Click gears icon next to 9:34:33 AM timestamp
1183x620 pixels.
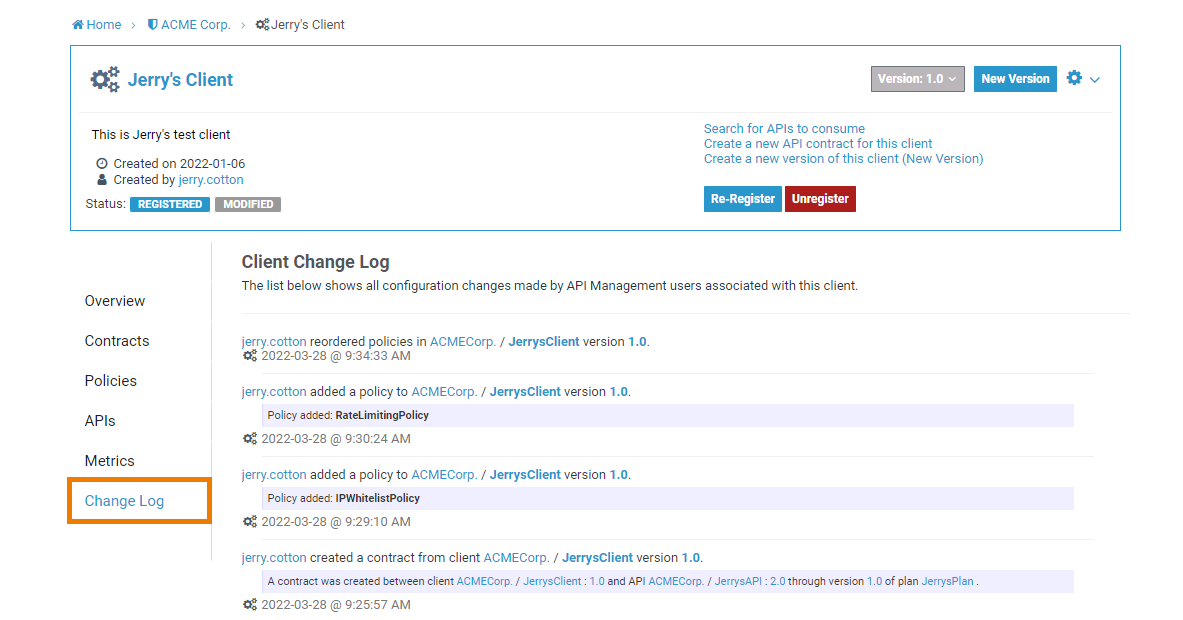[x=250, y=356]
